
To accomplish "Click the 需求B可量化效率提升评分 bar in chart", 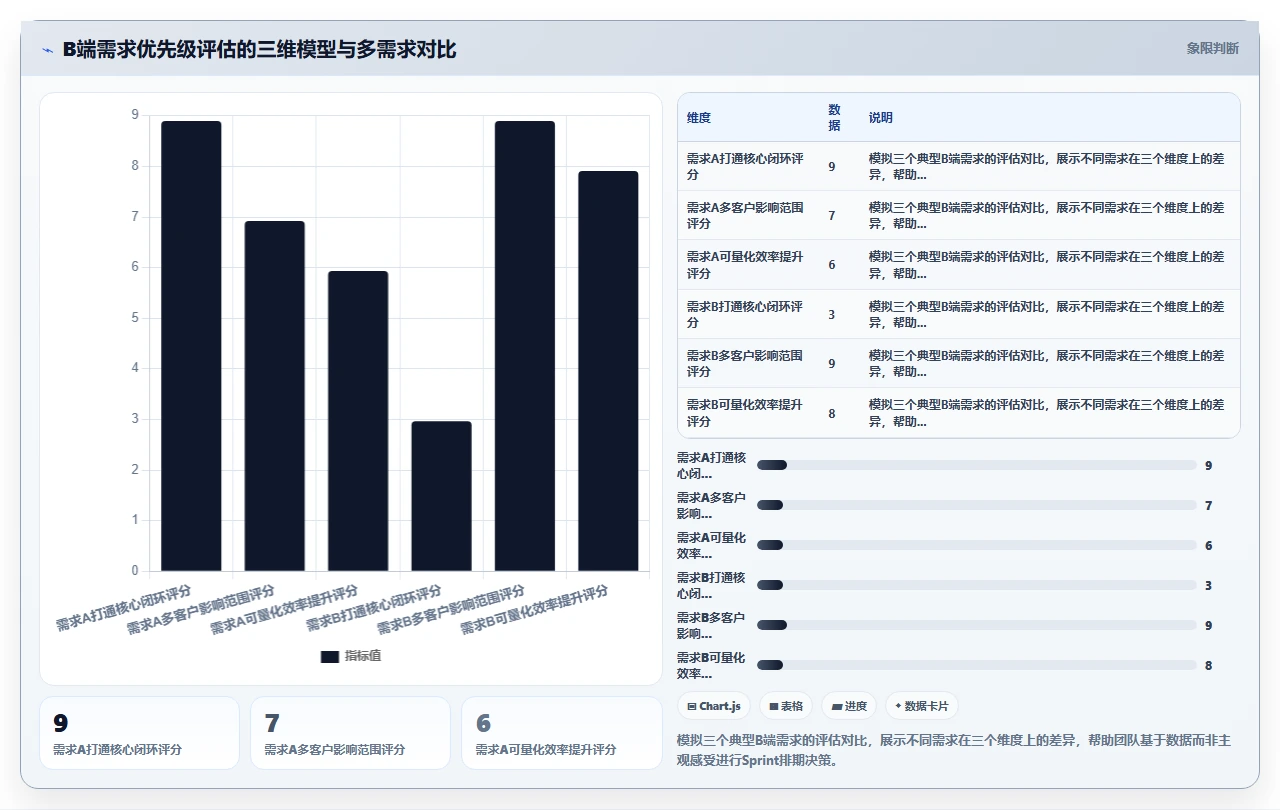I will (x=608, y=371).
